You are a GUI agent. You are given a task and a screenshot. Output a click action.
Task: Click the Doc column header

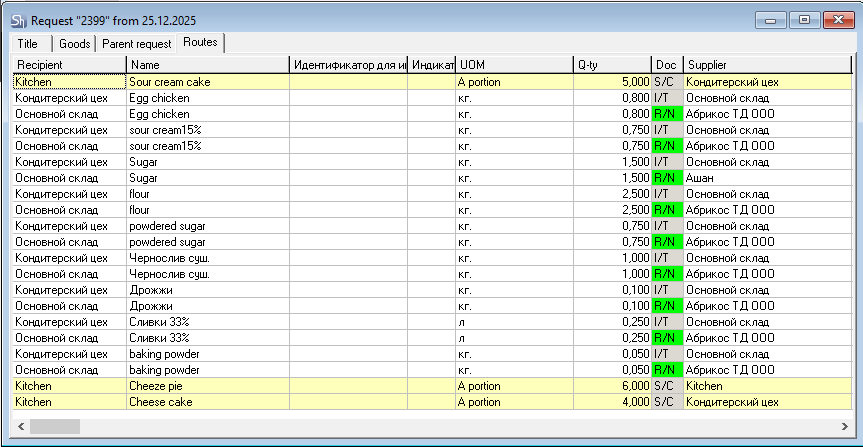point(666,65)
